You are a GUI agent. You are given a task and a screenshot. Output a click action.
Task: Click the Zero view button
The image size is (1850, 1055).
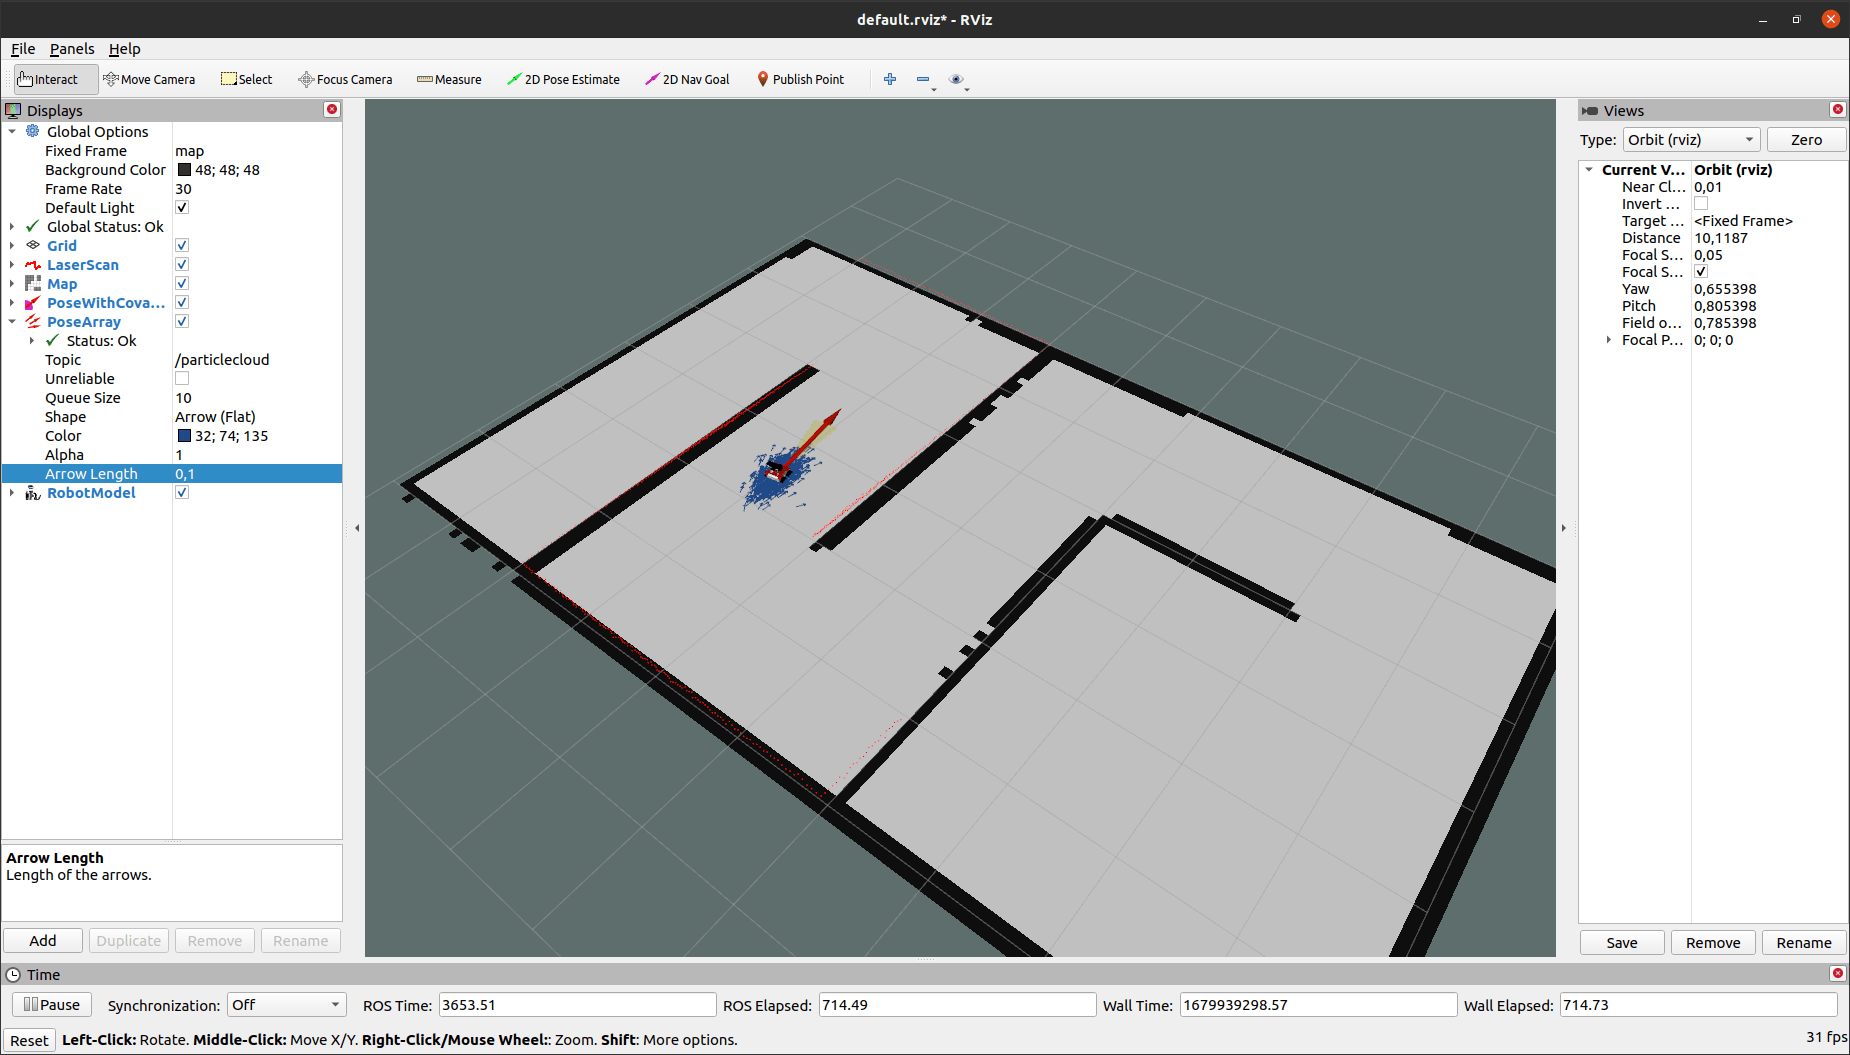[1806, 140]
